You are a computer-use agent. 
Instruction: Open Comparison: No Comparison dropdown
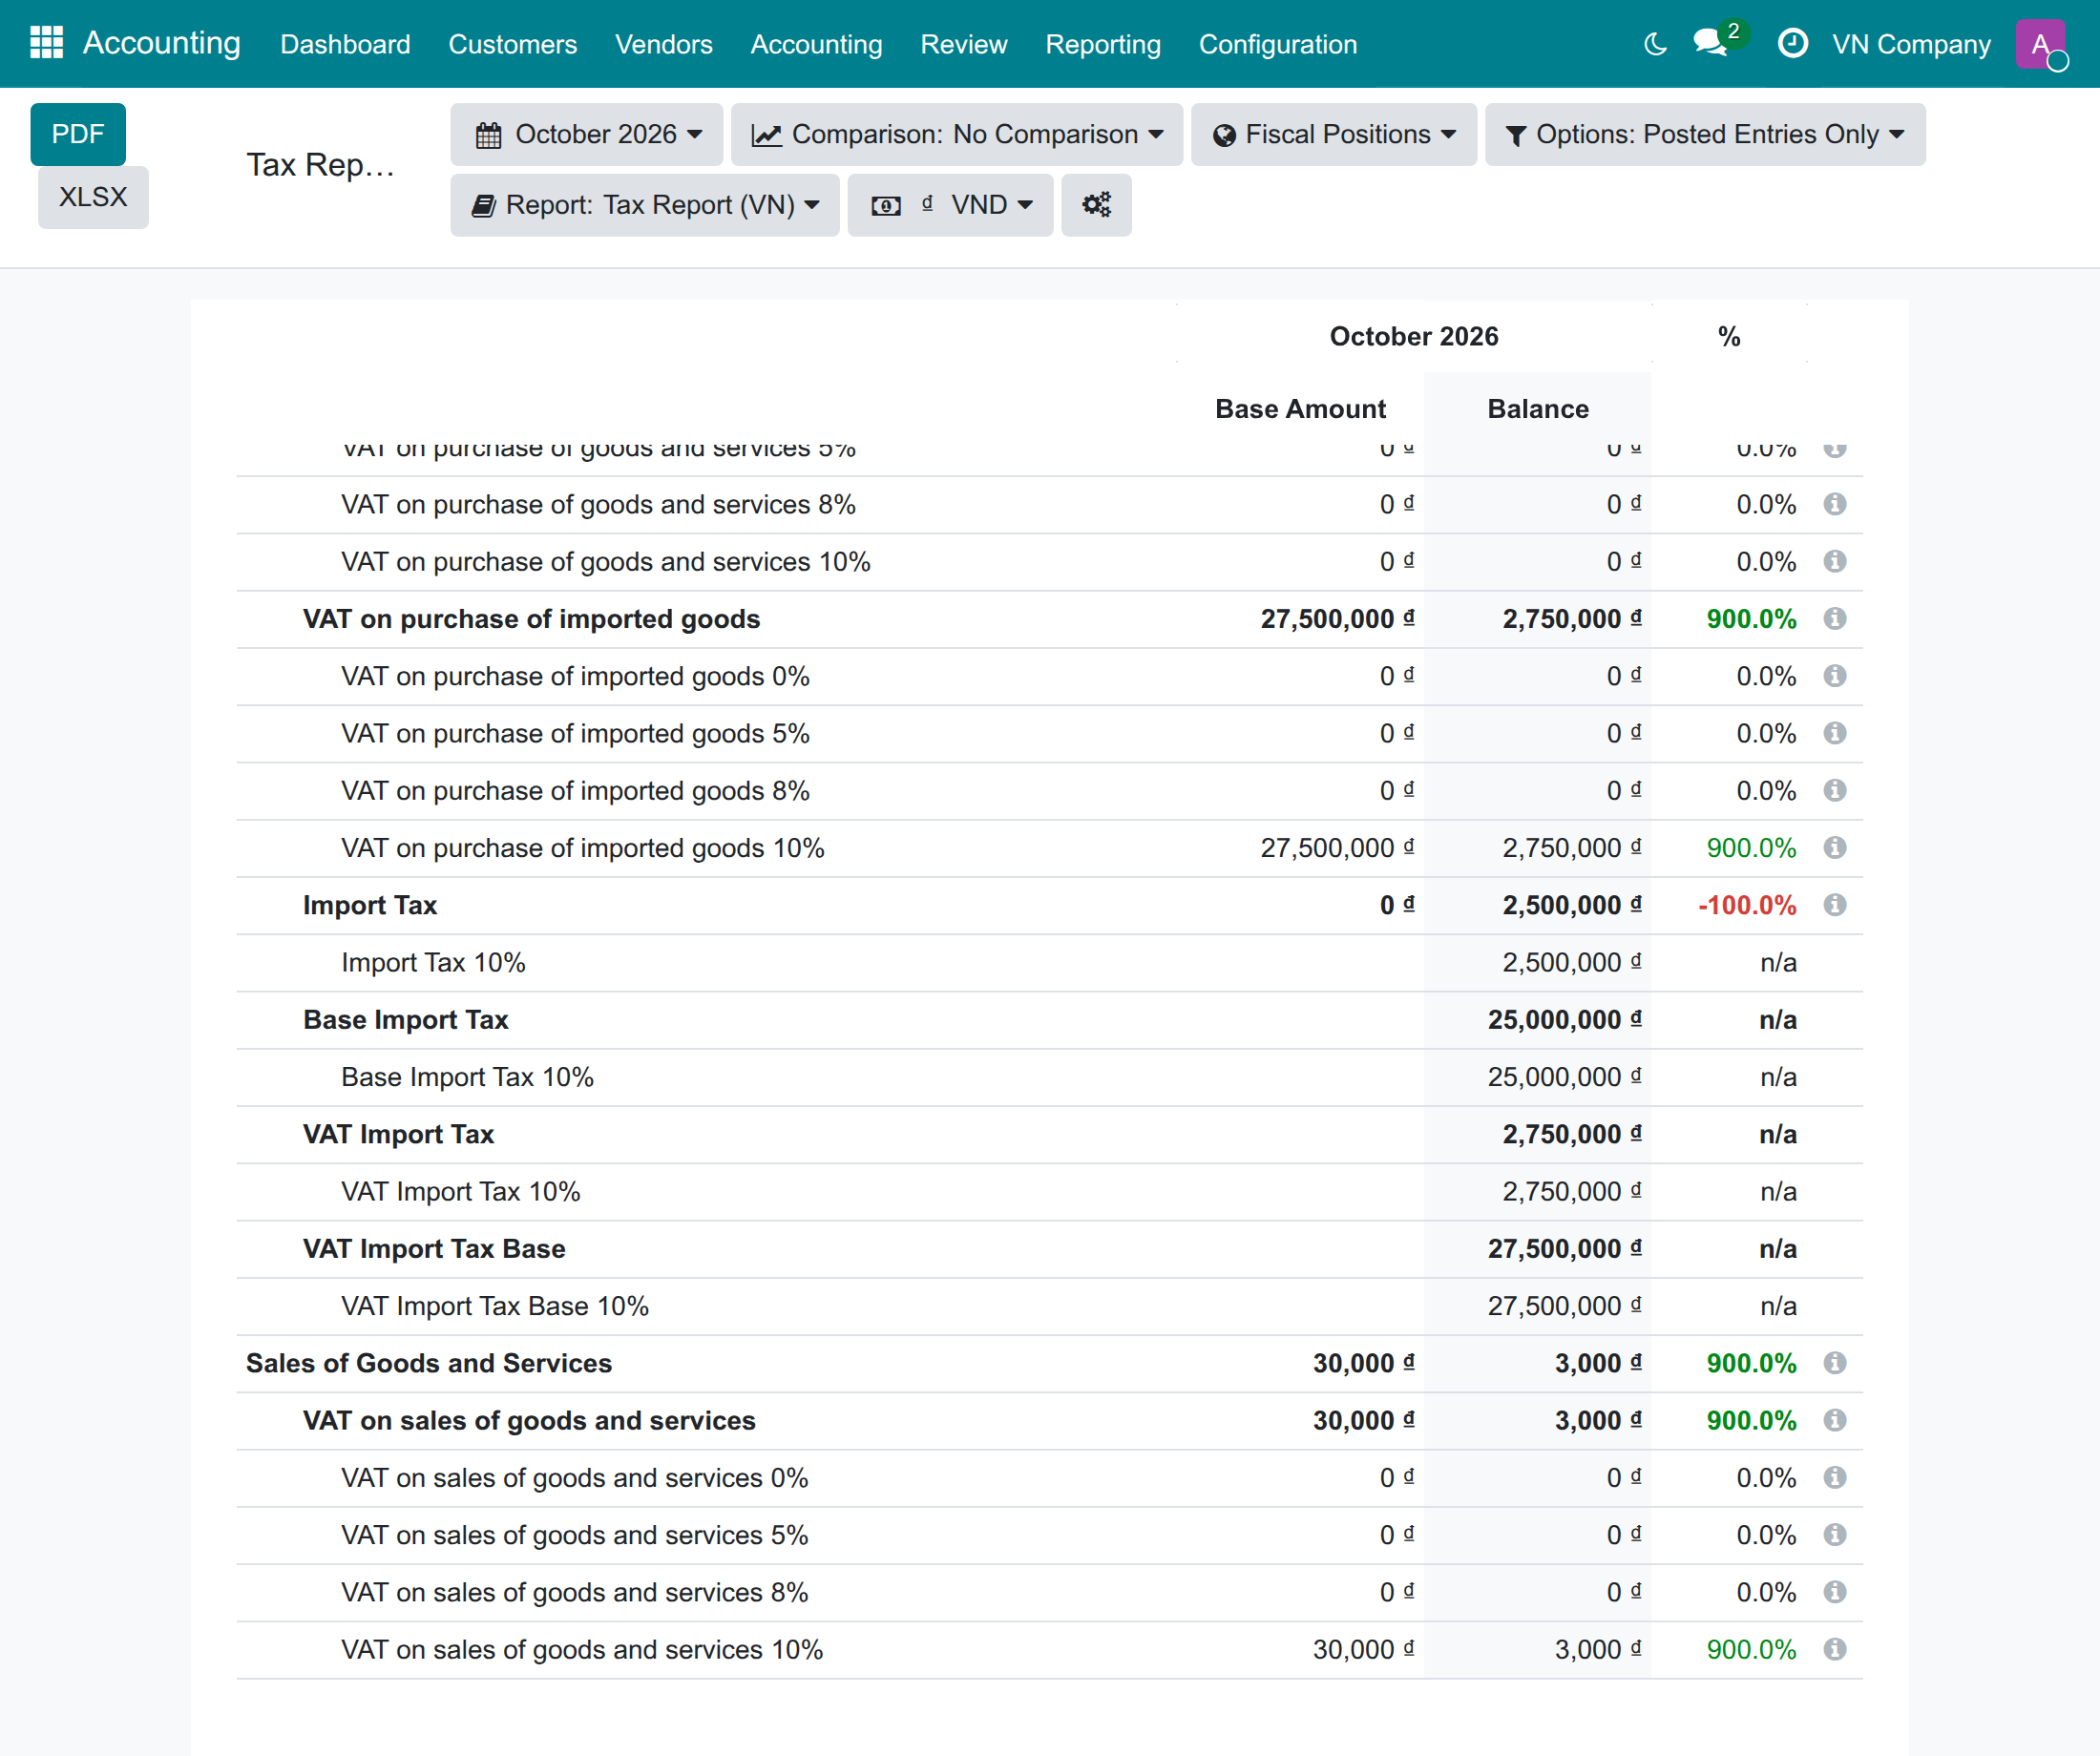pos(957,134)
